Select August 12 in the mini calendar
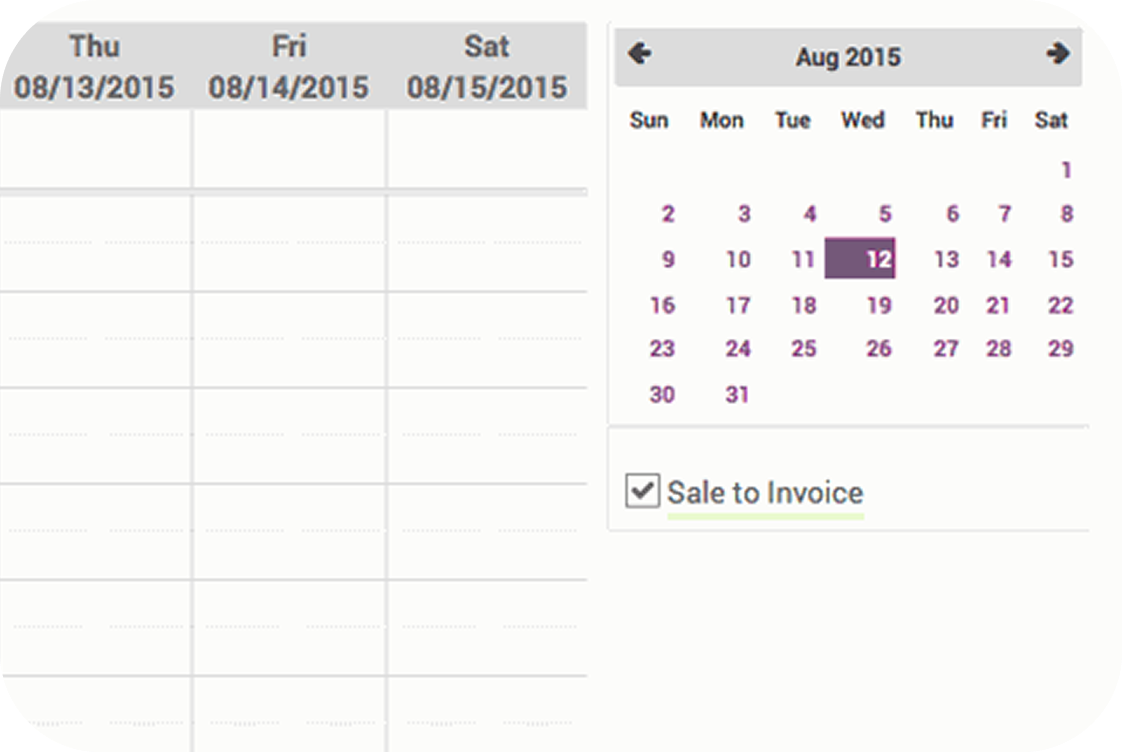Image resolution: width=1122 pixels, height=752 pixels. click(861, 259)
